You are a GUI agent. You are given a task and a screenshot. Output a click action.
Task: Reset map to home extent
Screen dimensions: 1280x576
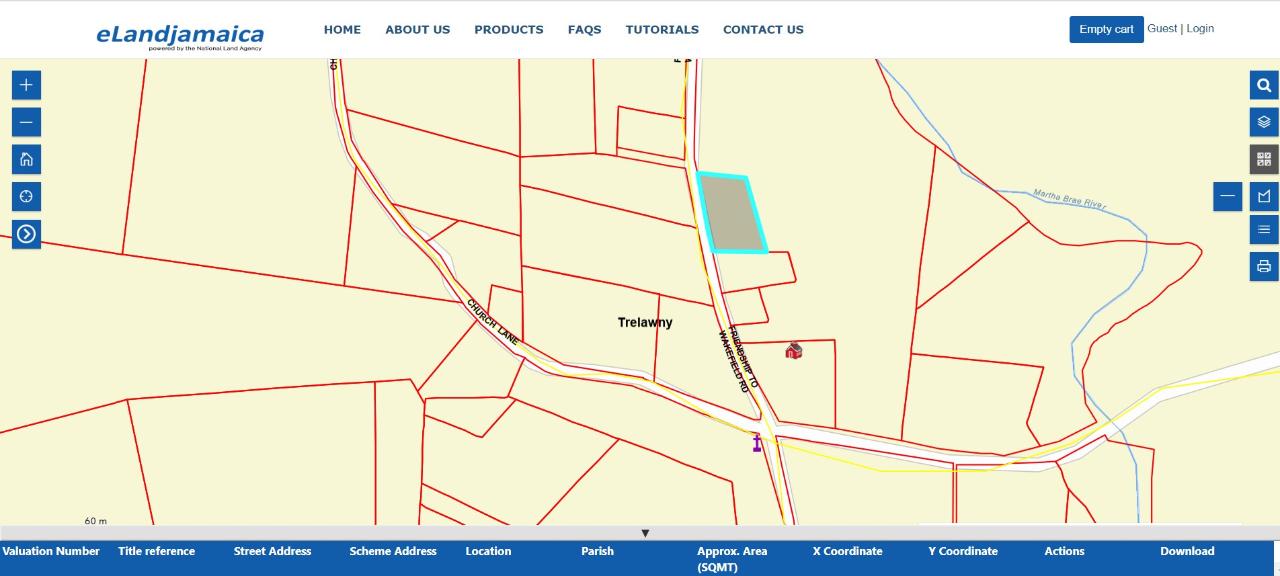point(26,159)
